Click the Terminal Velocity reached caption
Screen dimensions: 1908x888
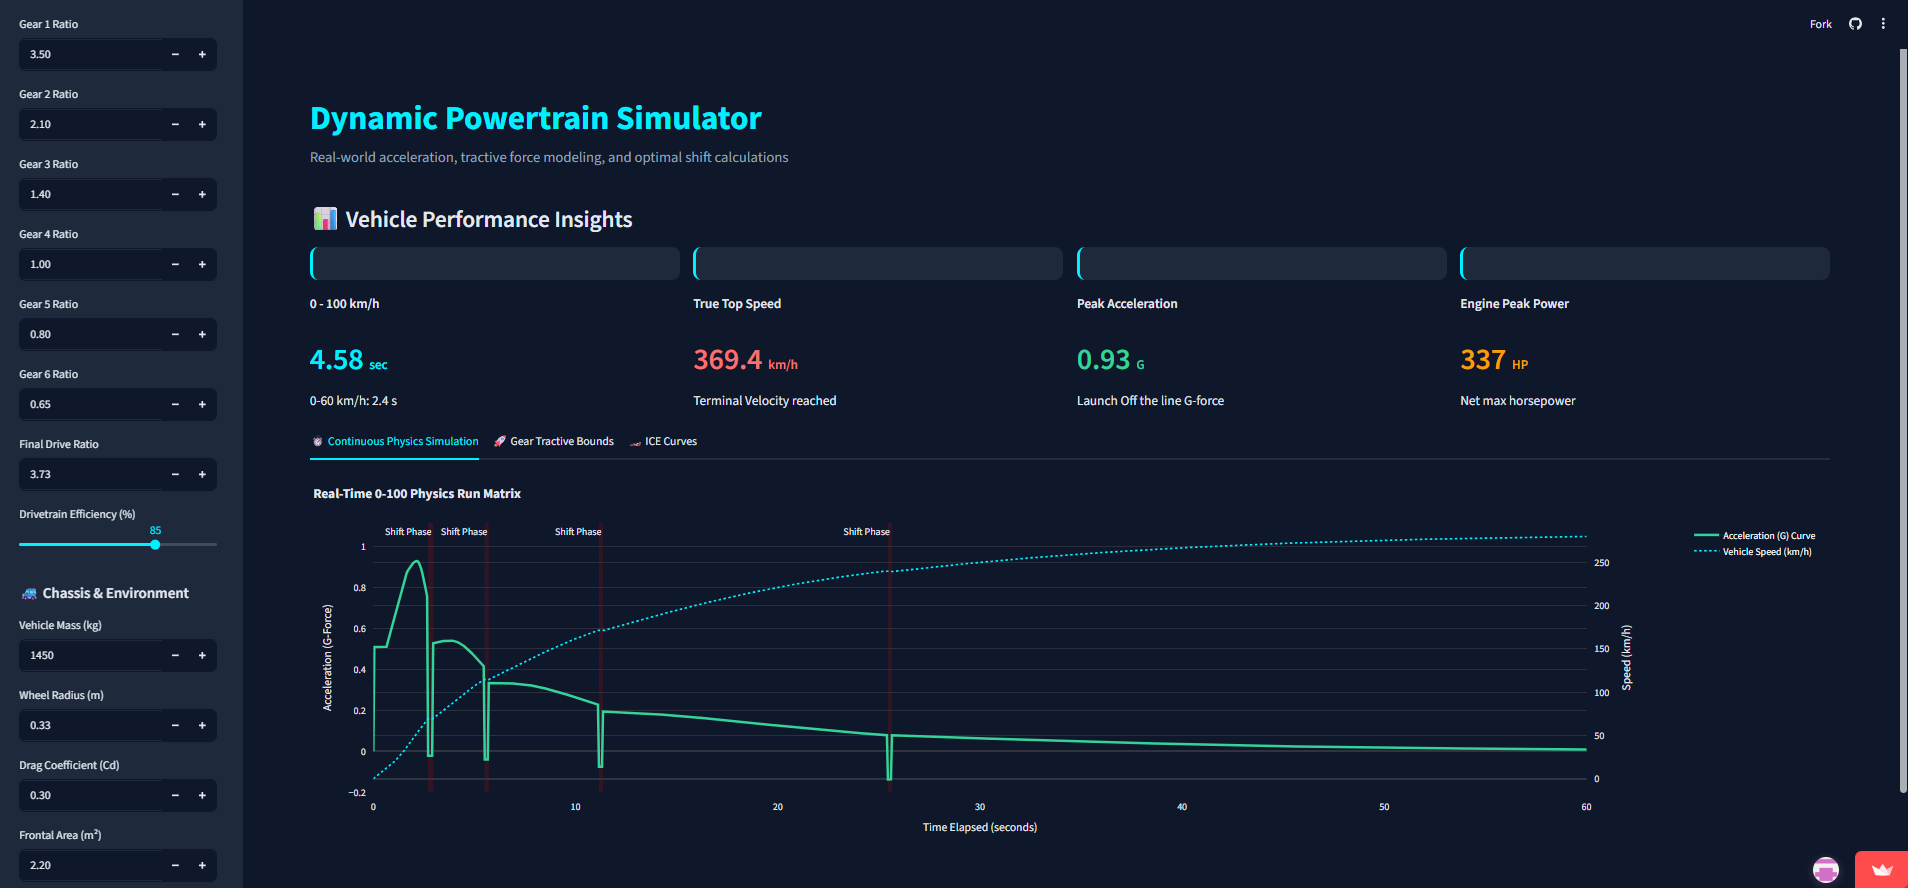coord(765,401)
